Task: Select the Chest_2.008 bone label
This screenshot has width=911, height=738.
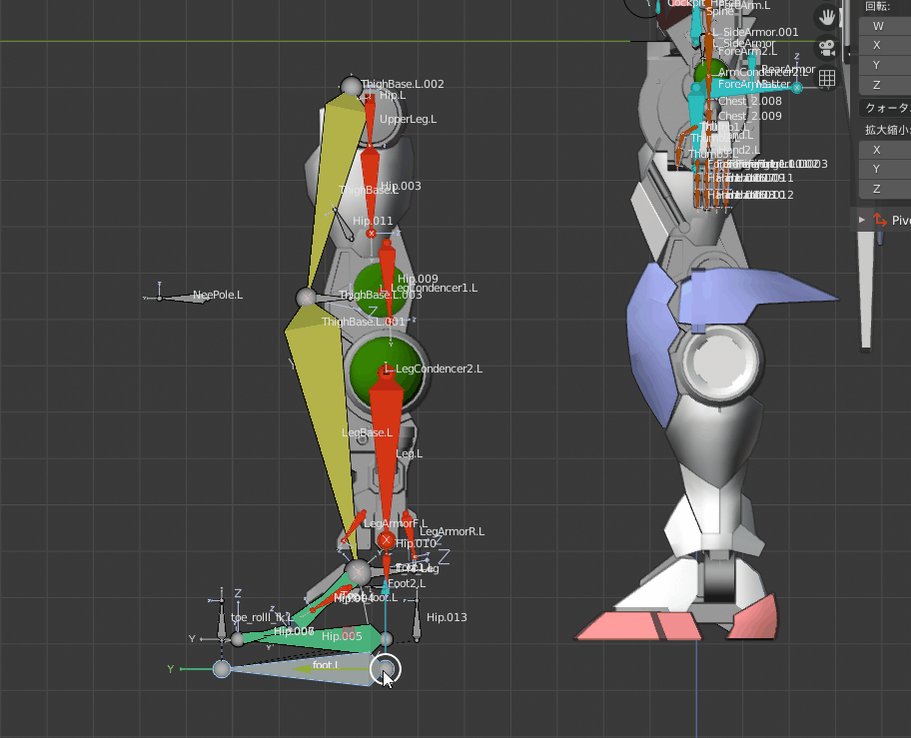Action: click(749, 101)
